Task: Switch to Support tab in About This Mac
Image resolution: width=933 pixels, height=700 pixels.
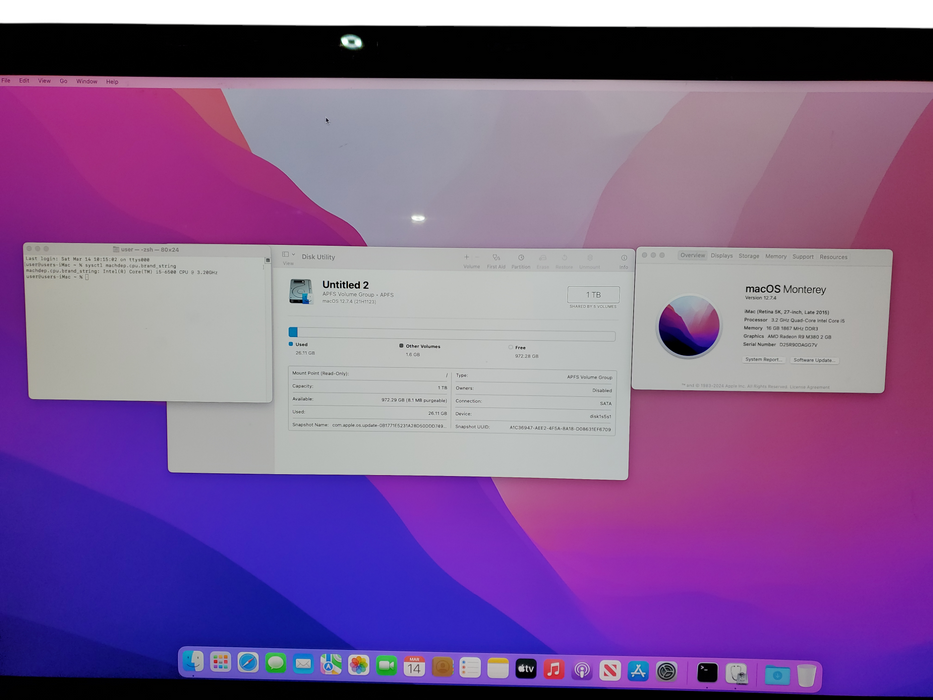Action: (803, 257)
